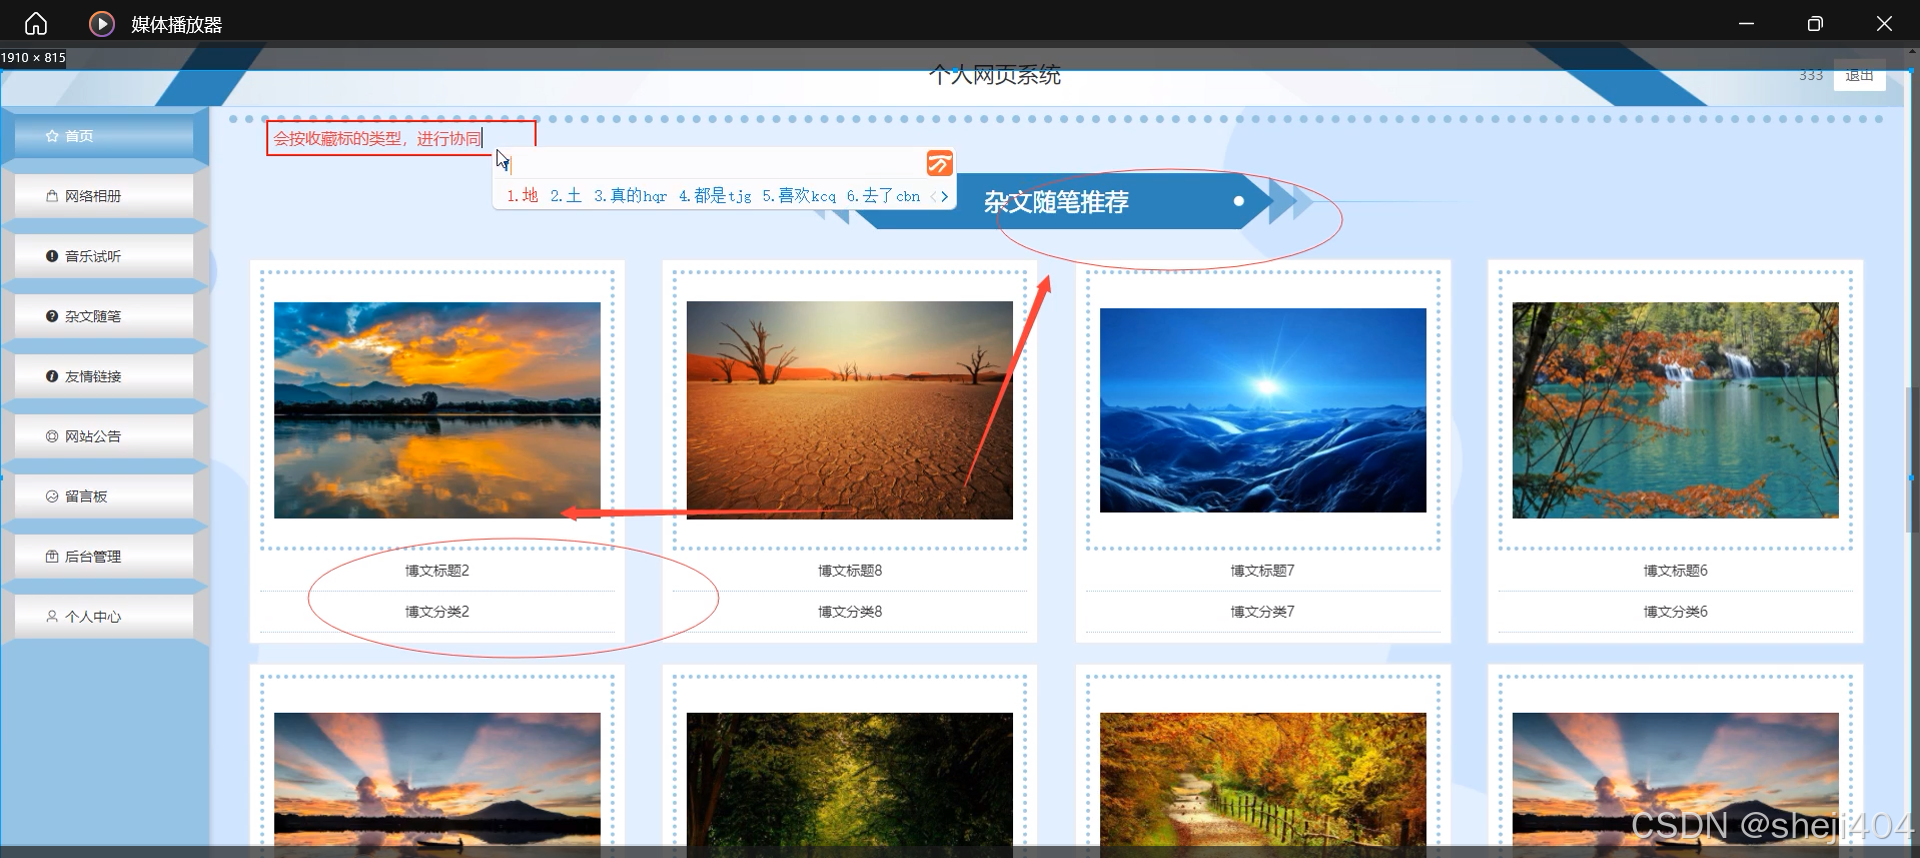Select IME candidate 4.都是
1920x858 pixels.
coord(715,196)
